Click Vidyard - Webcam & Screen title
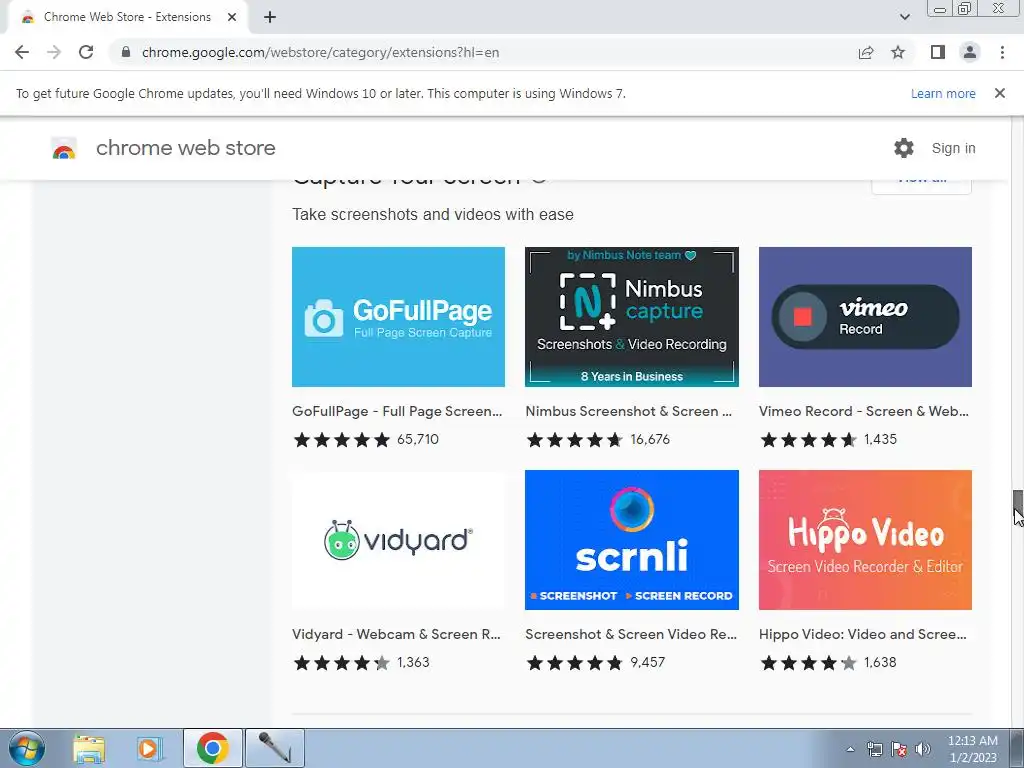The image size is (1024, 768). tap(396, 634)
